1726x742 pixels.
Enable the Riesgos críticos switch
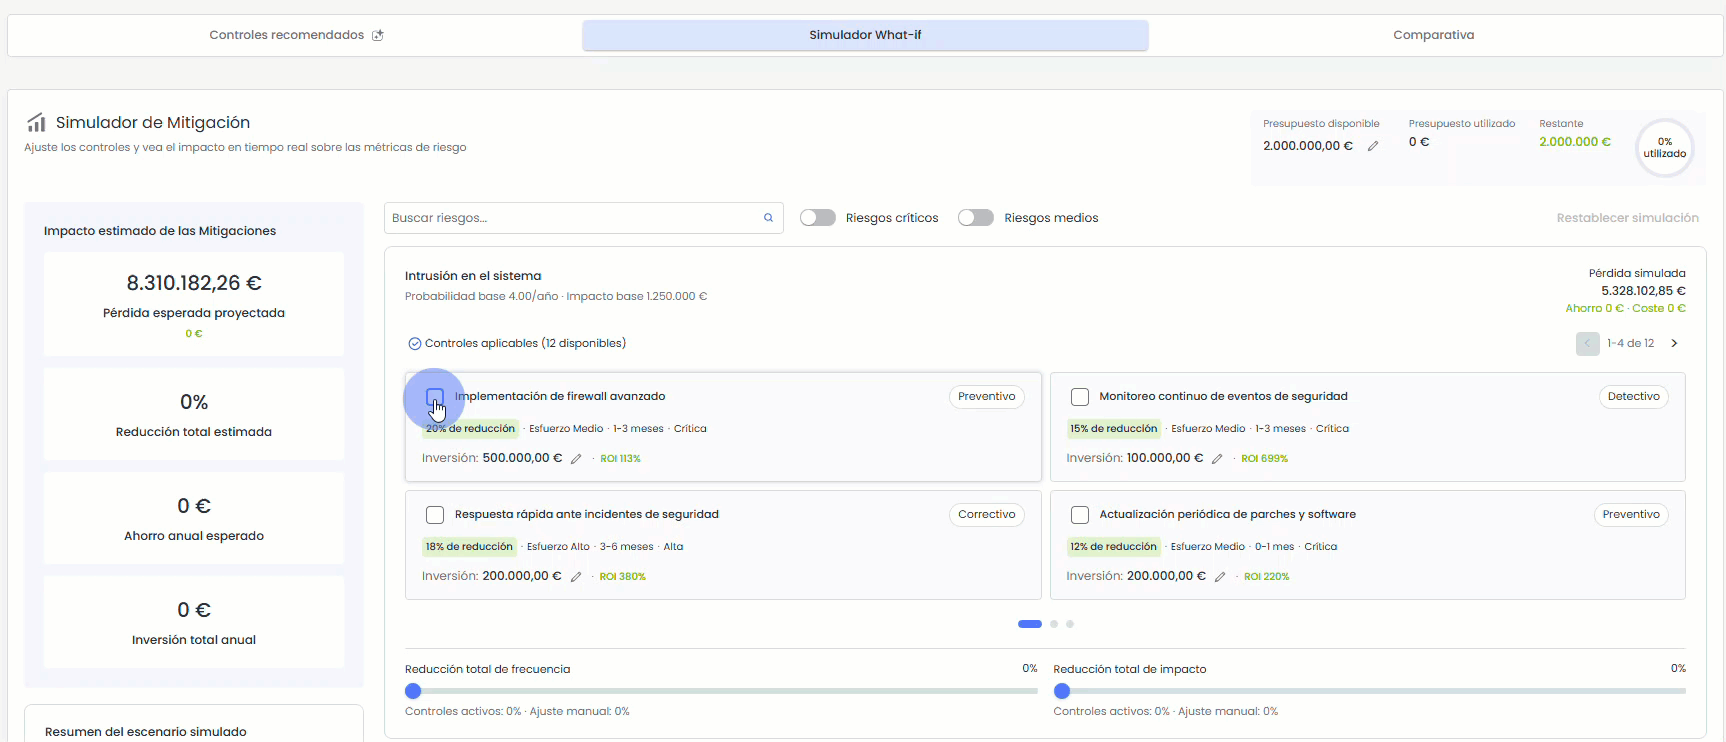[818, 218]
